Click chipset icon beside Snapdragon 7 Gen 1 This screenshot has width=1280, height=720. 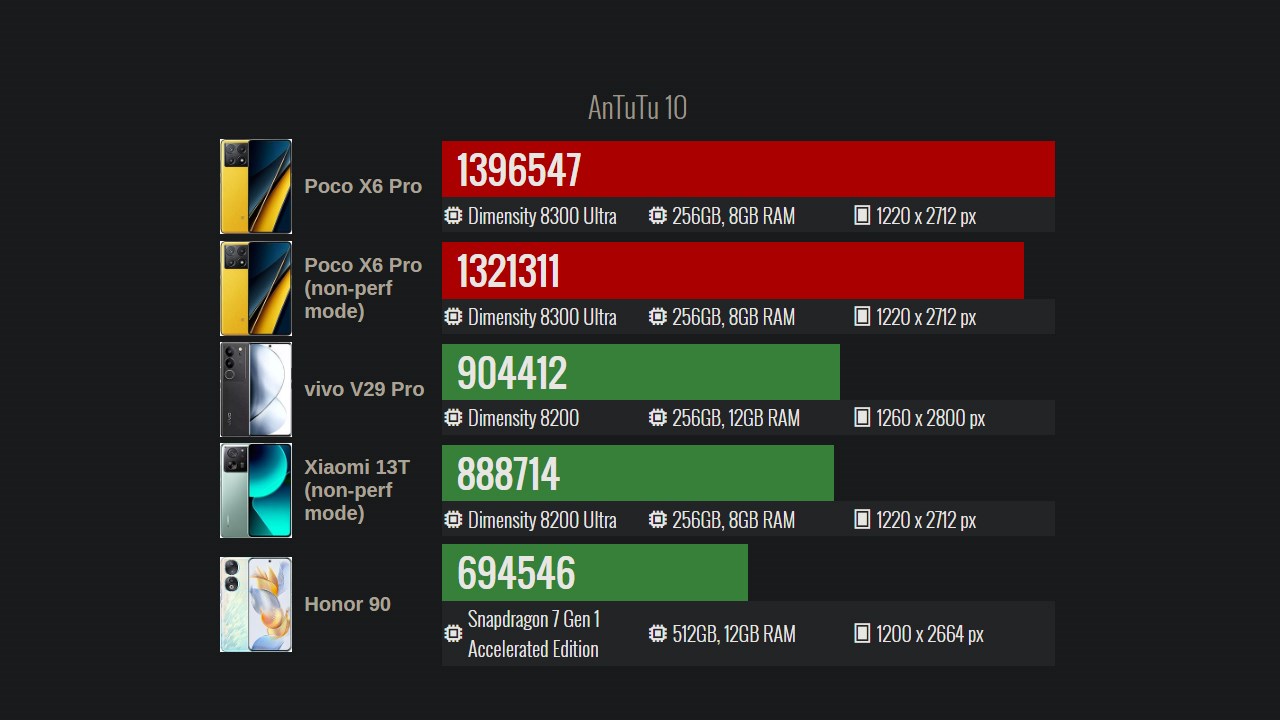tap(453, 633)
